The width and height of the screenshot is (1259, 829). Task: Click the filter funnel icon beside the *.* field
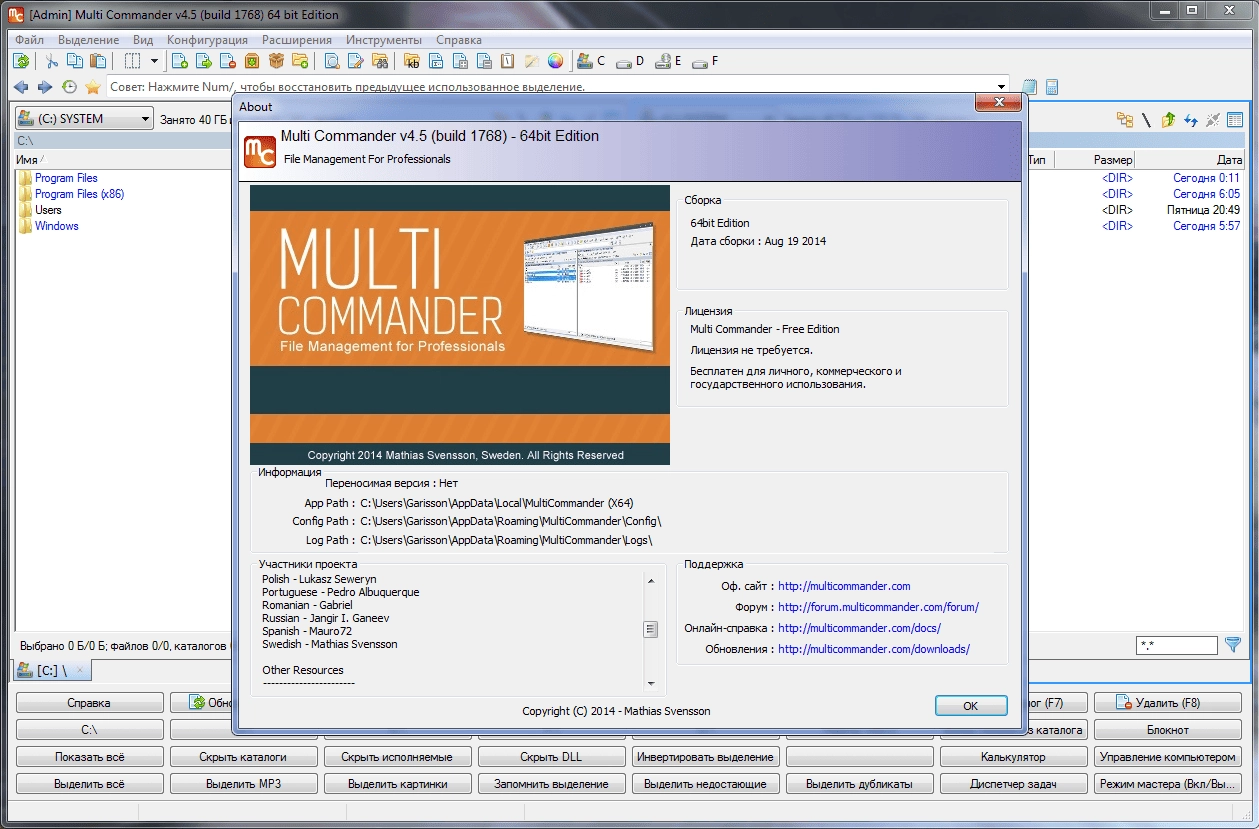tap(1233, 645)
